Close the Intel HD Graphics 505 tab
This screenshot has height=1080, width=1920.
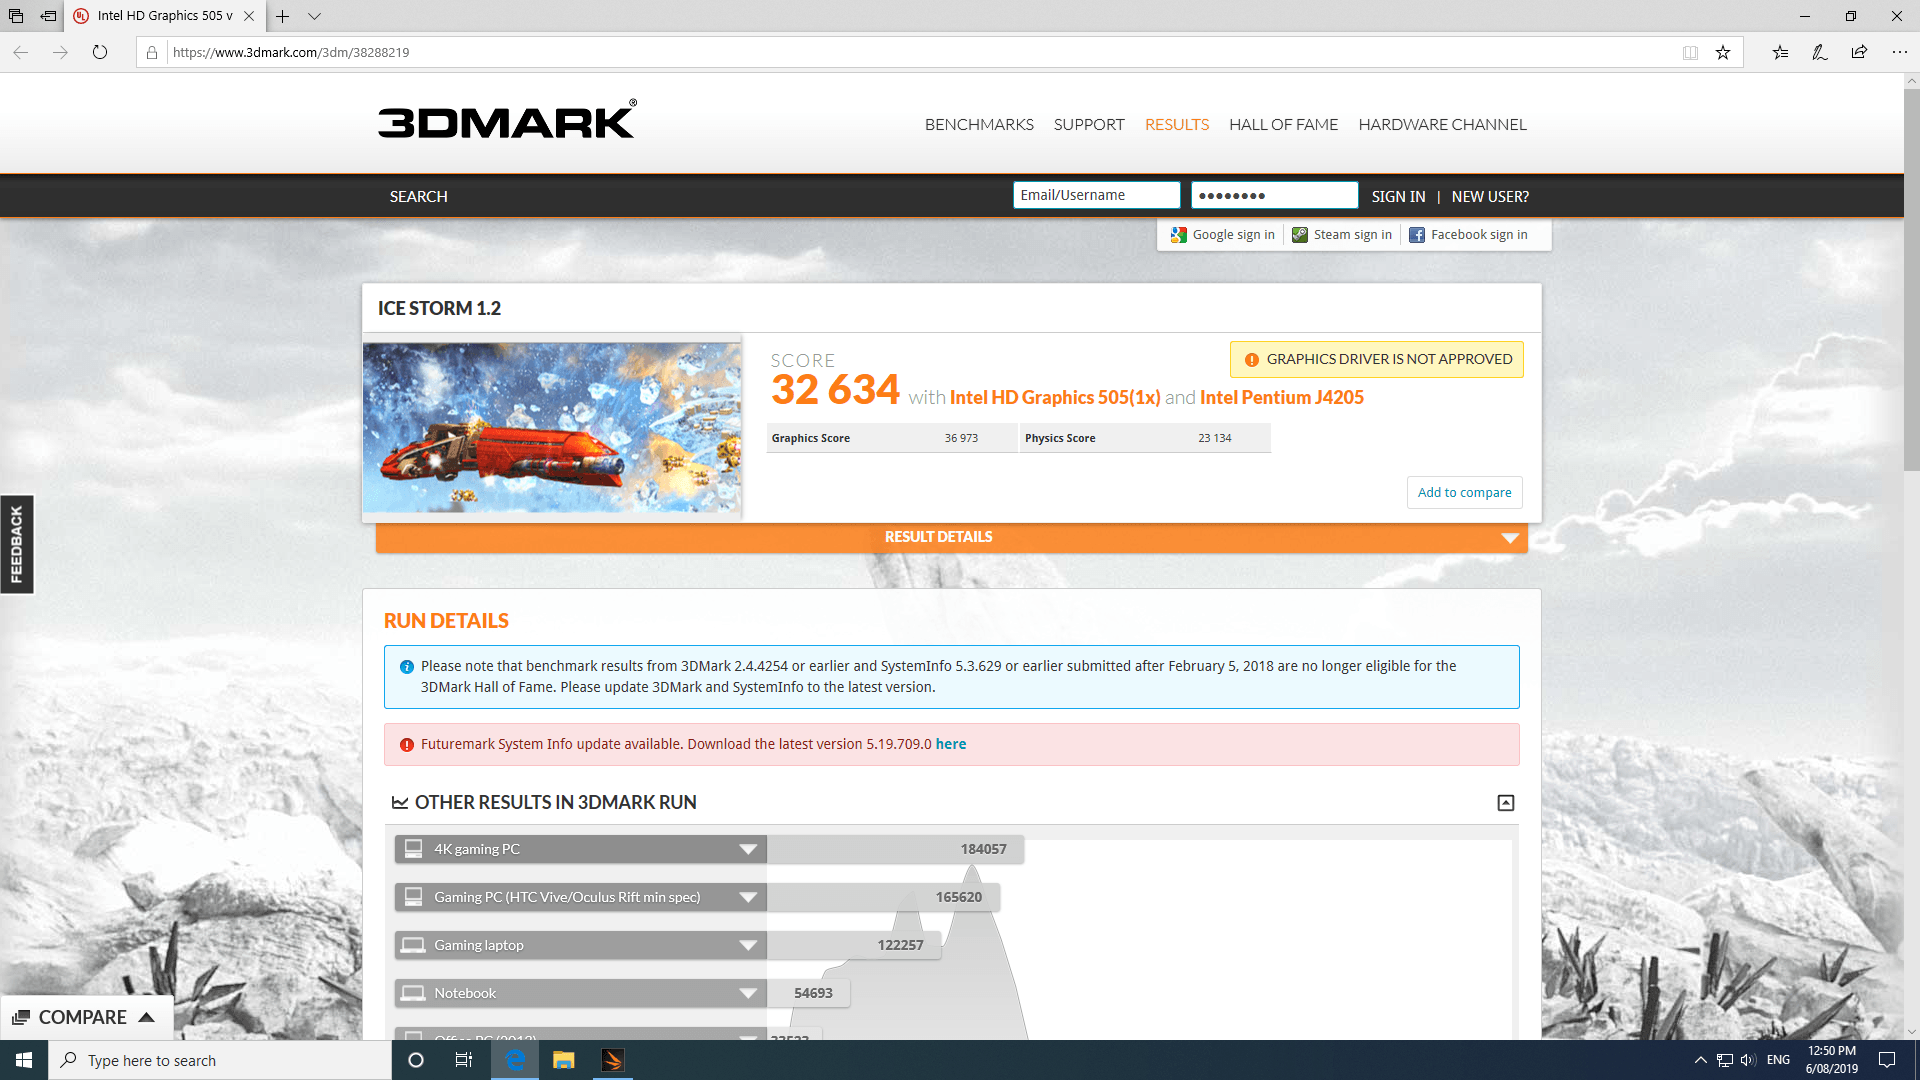click(249, 16)
